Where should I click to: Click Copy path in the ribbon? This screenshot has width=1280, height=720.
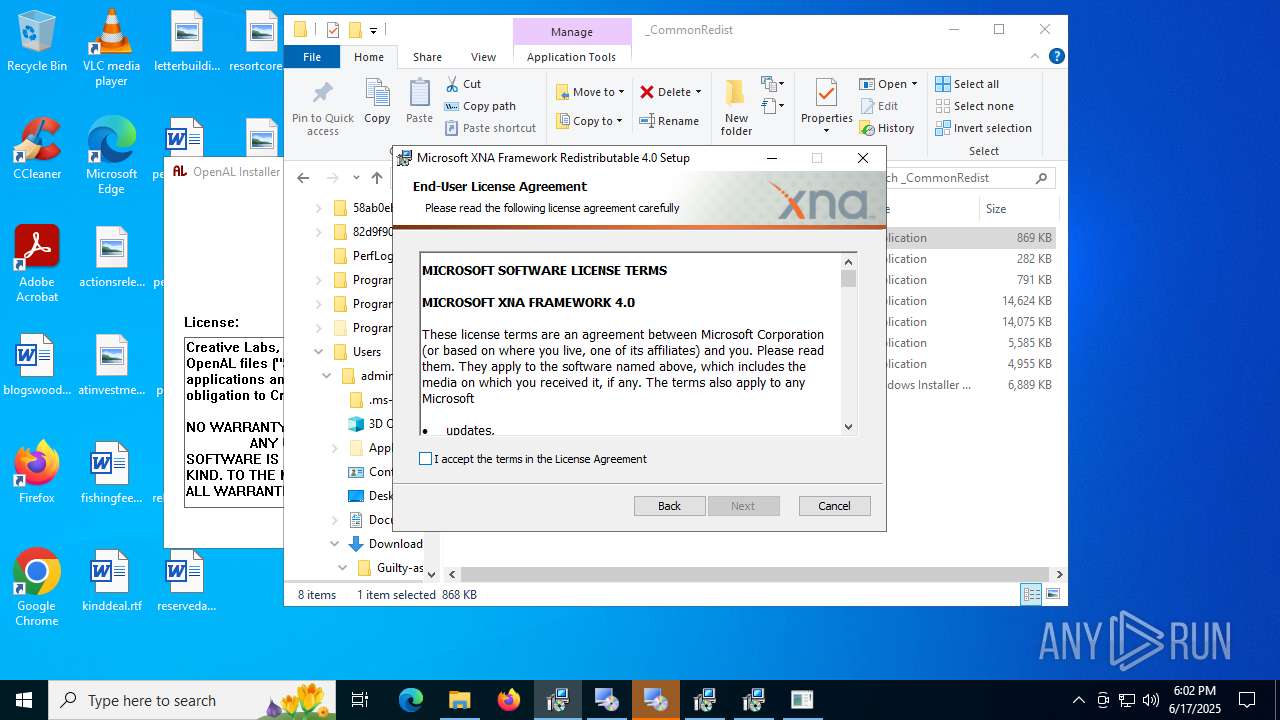coord(480,106)
